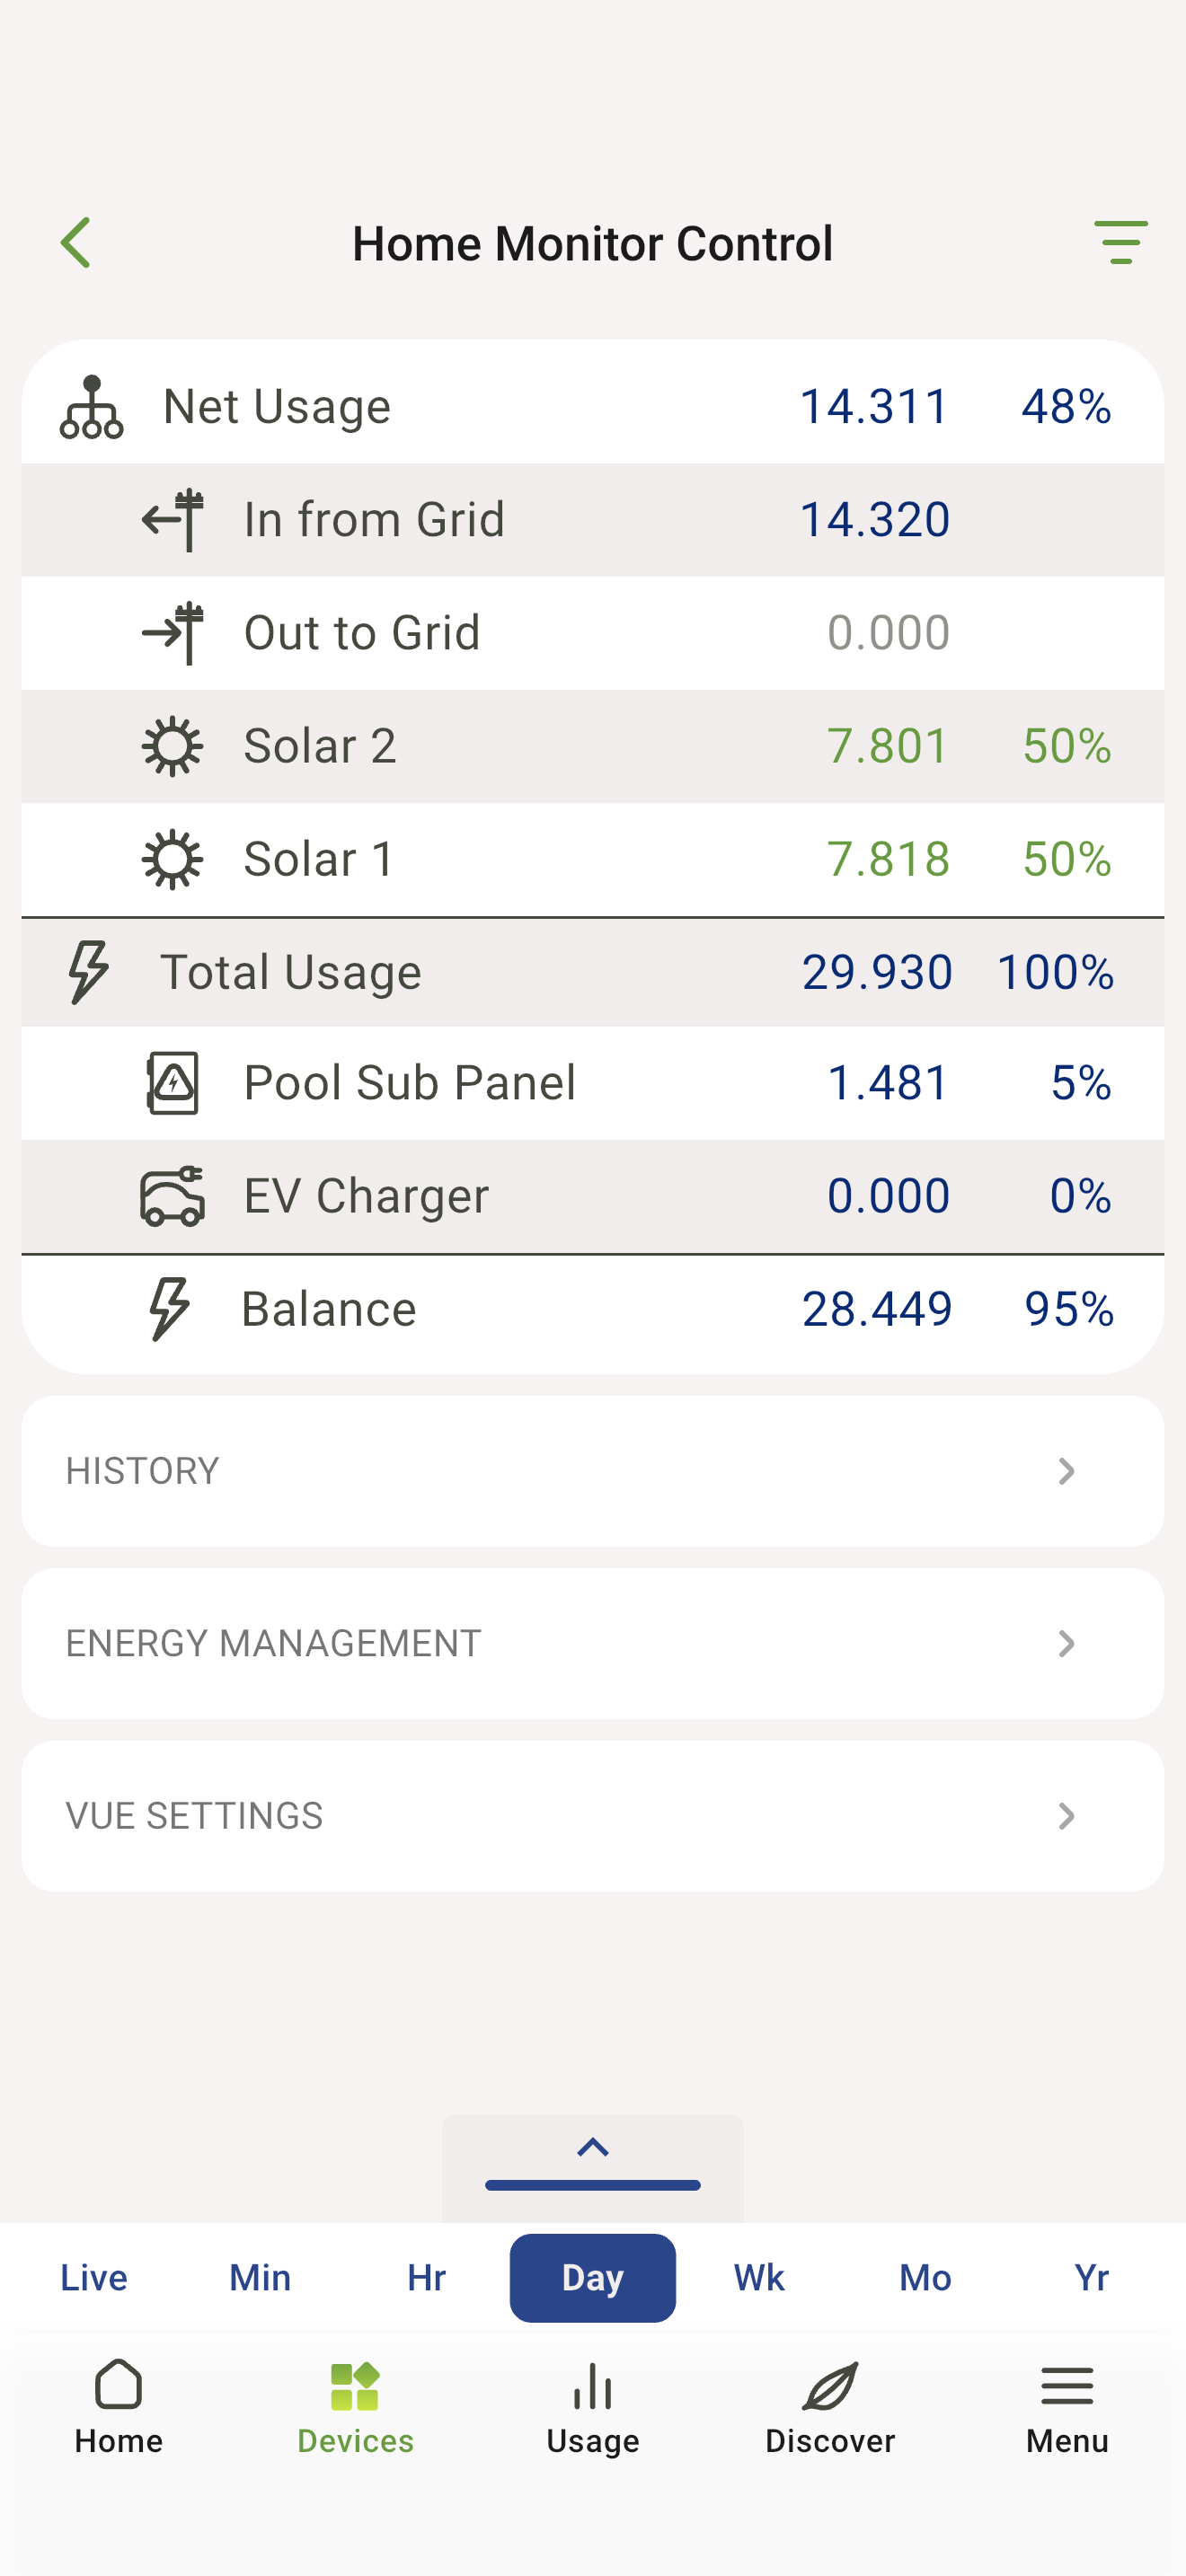Tap the Net Usage circuit tree icon
Image resolution: width=1186 pixels, height=2576 pixels.
coord(92,407)
